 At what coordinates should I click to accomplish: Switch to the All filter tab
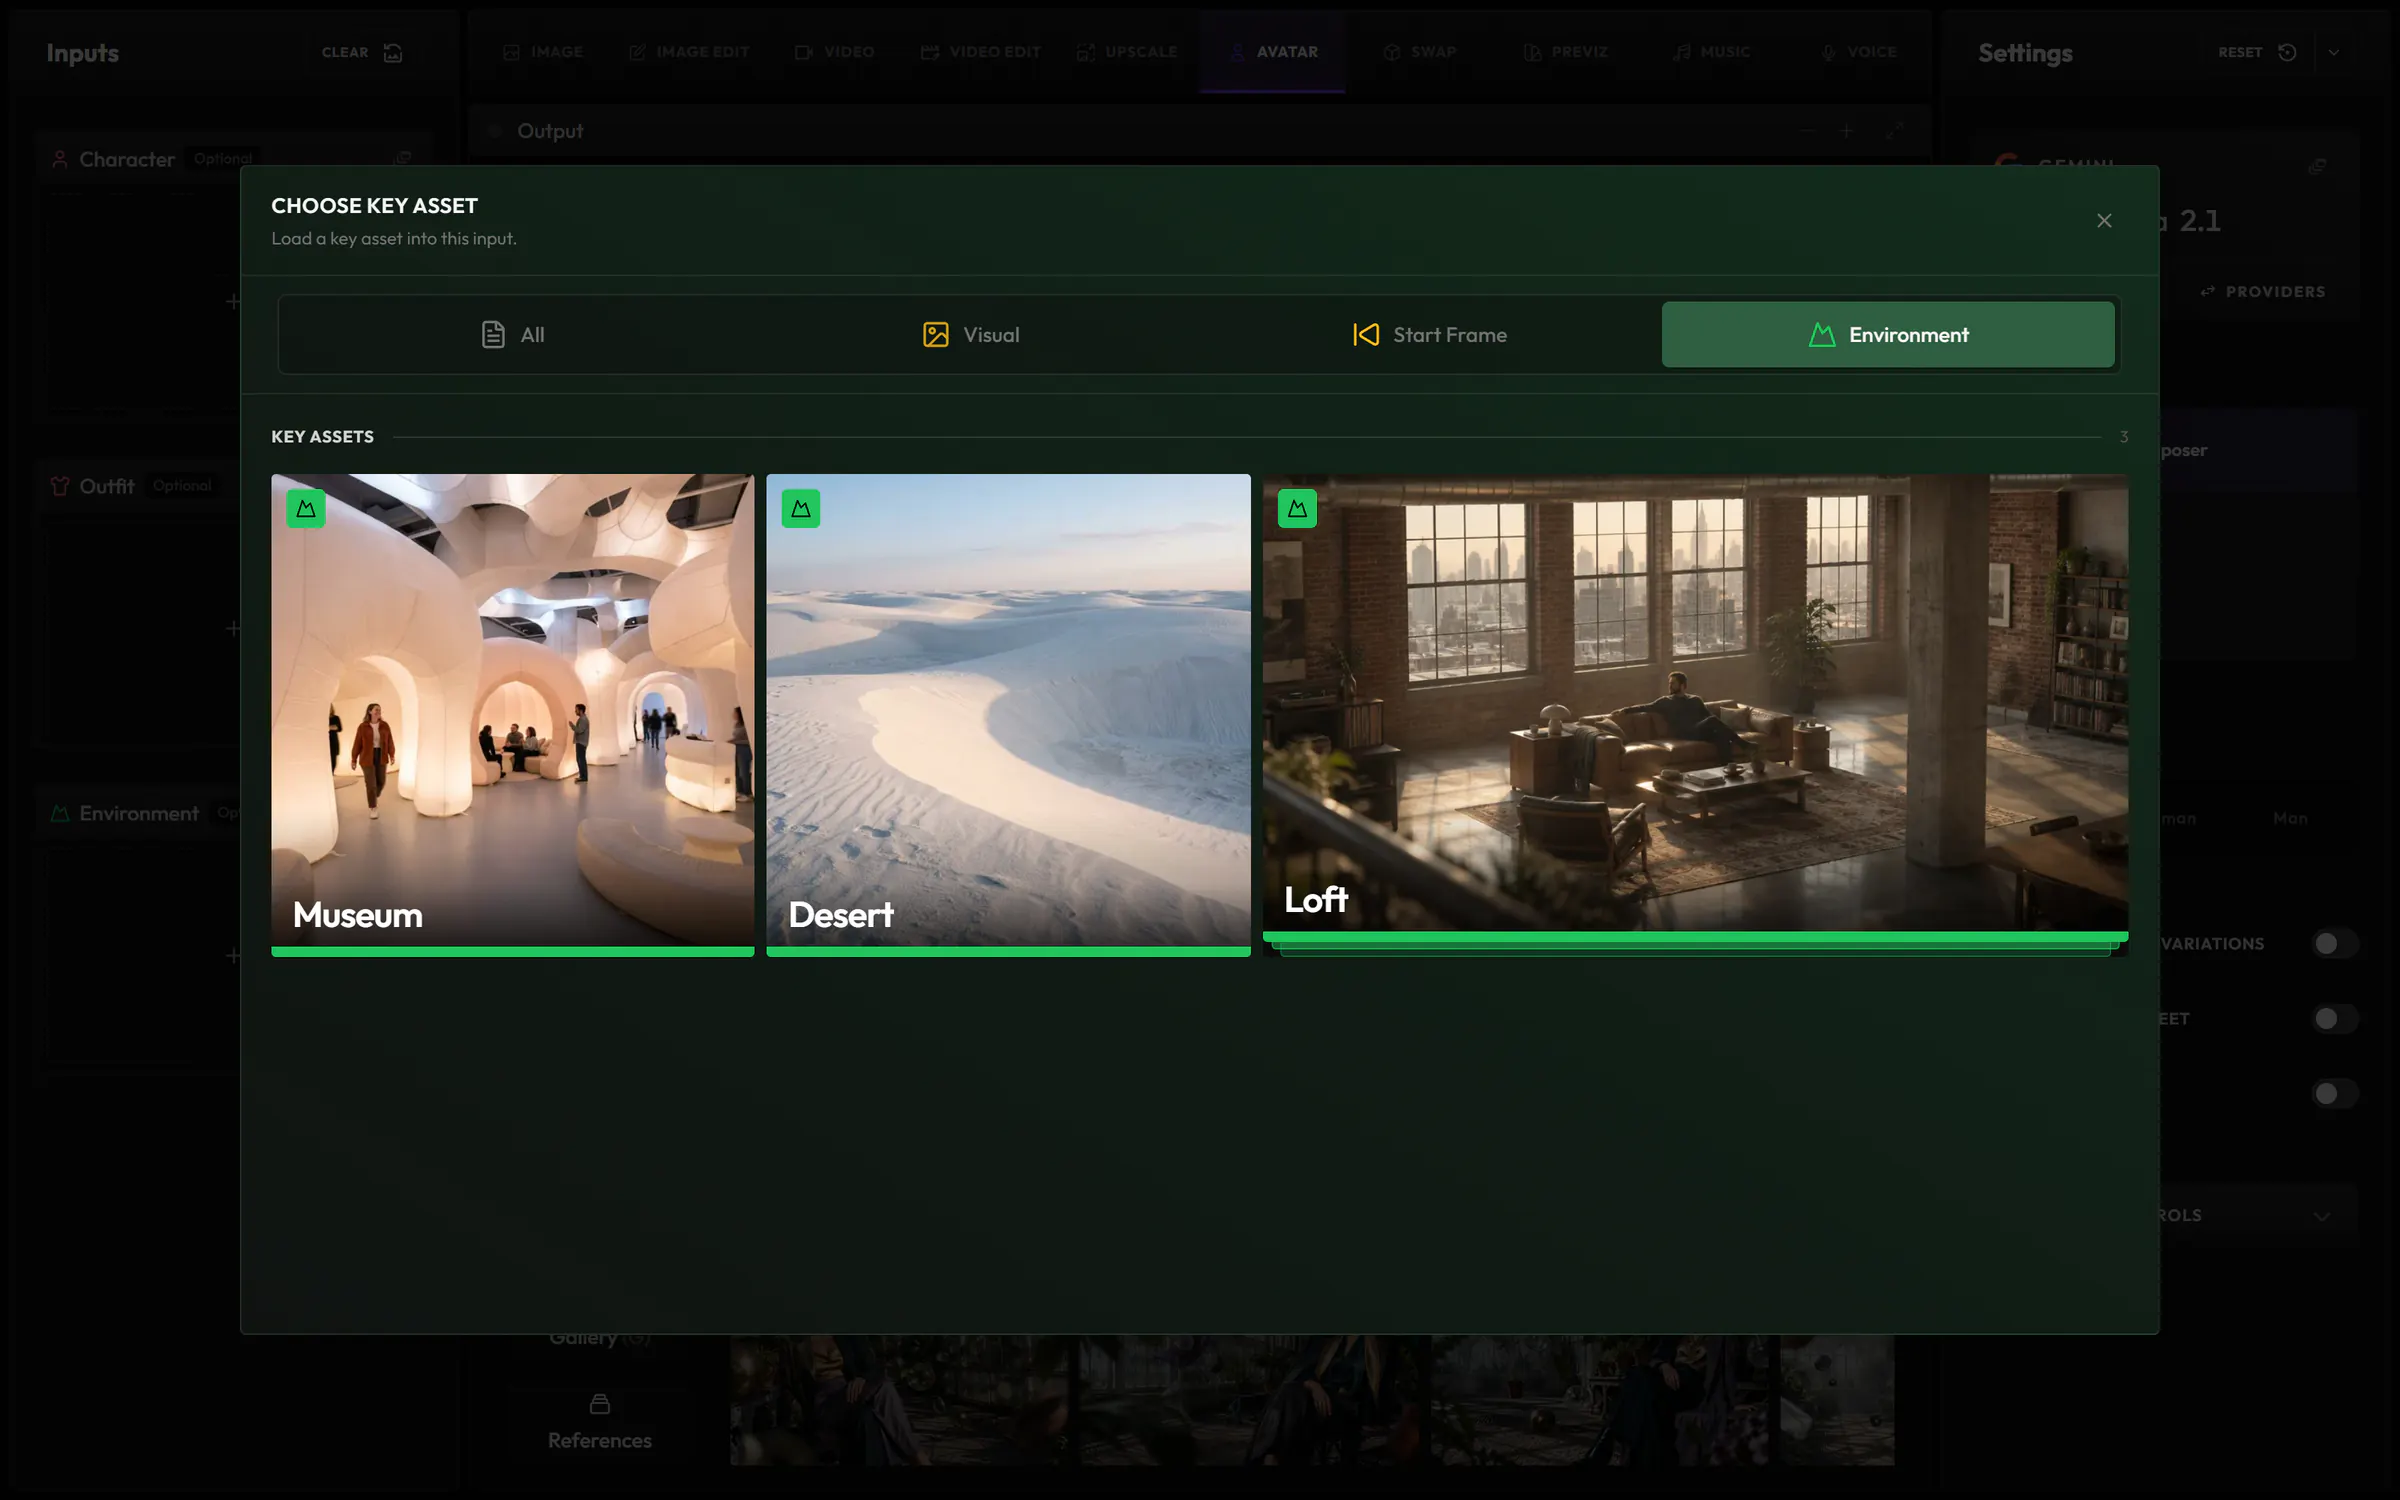coord(513,335)
